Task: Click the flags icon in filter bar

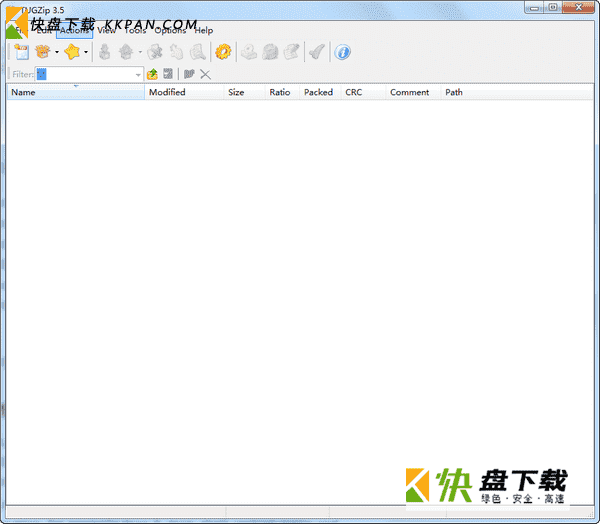Action: point(189,74)
